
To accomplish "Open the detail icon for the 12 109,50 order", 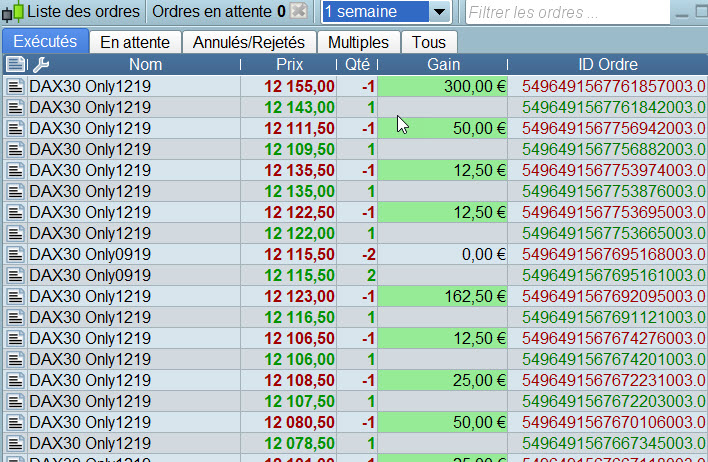I will tap(15, 149).
